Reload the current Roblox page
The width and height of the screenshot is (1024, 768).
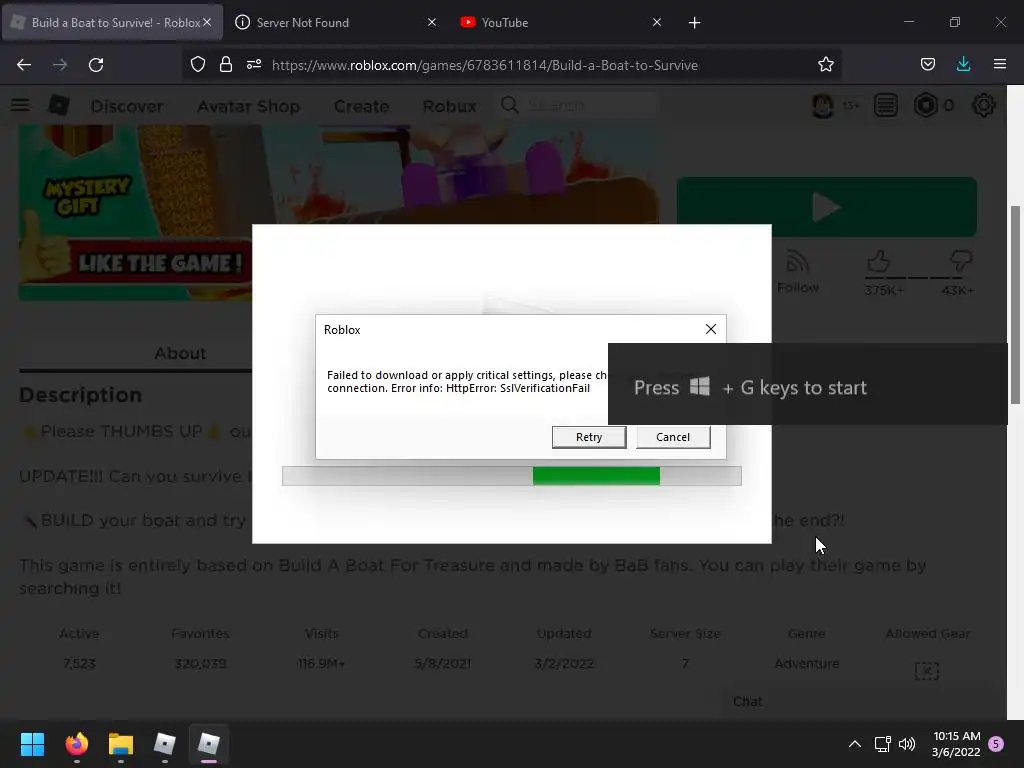(x=96, y=65)
